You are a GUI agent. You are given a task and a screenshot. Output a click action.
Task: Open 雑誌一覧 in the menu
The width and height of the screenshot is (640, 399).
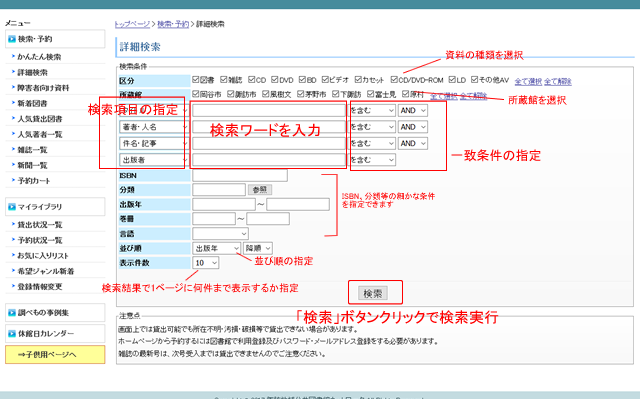point(32,150)
